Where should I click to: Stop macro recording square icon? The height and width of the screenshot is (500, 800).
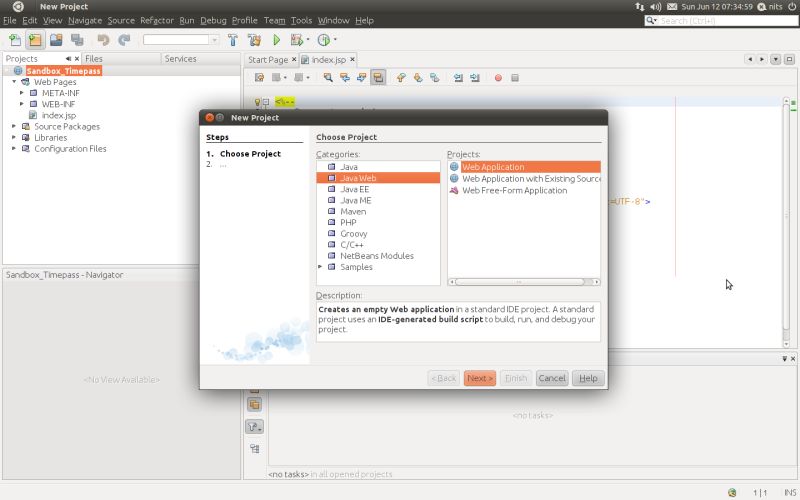tap(515, 78)
